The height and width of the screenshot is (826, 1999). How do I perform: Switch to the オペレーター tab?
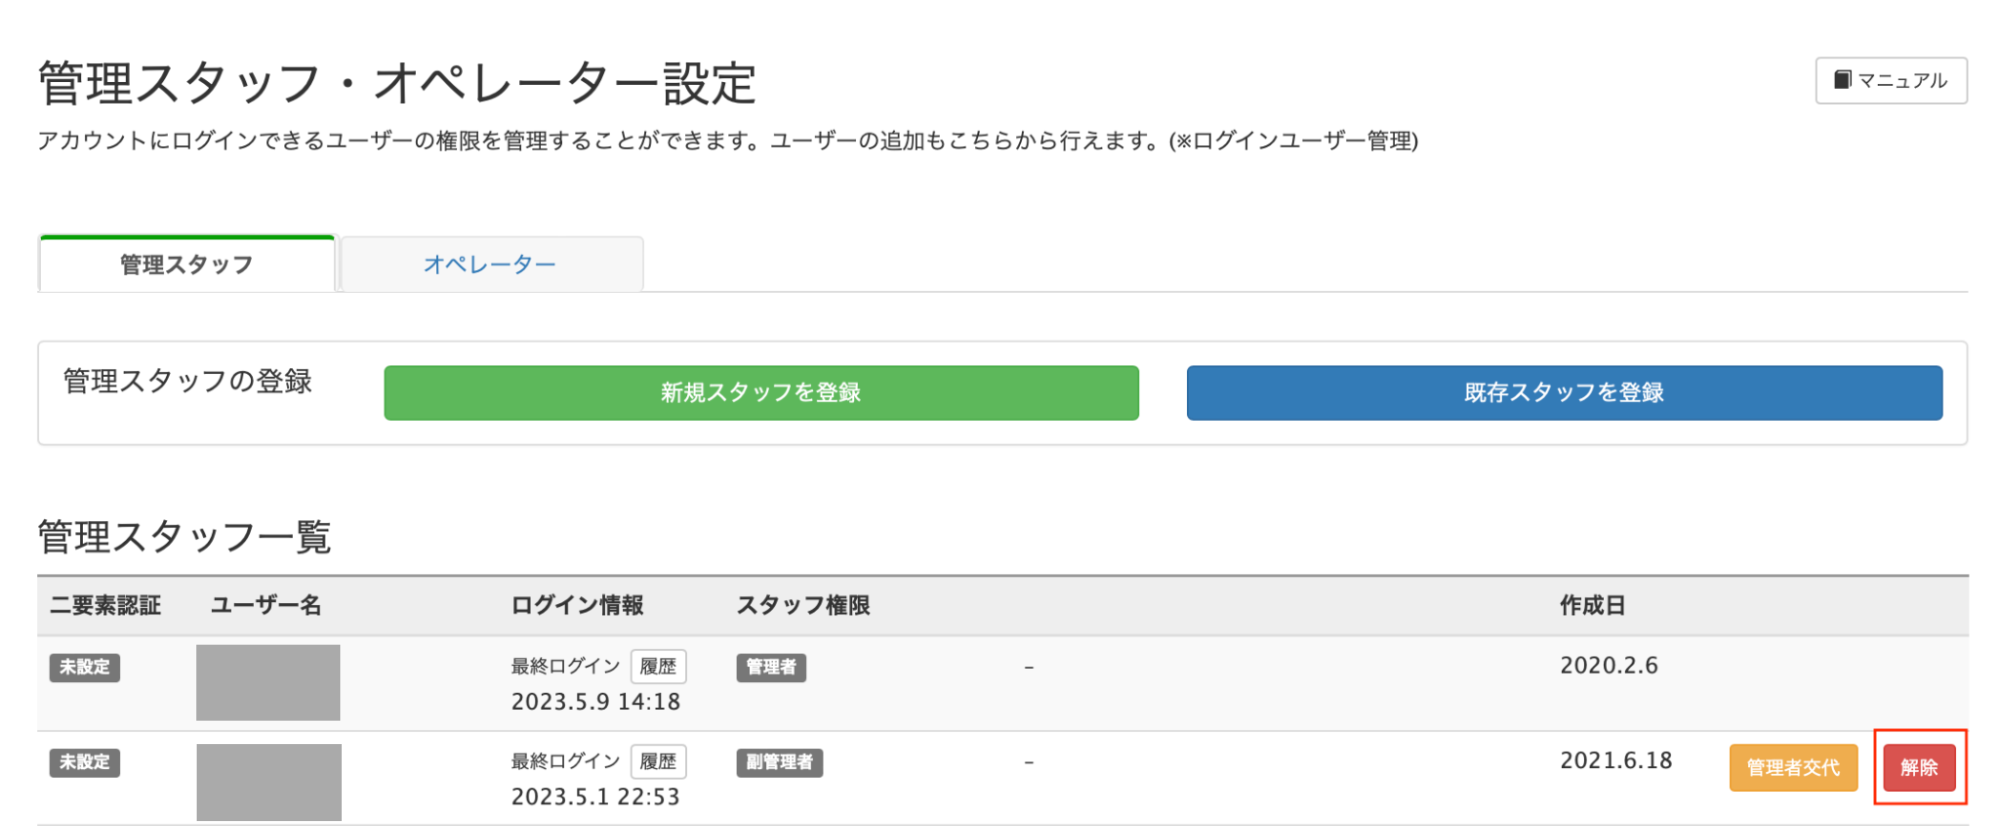coord(490,263)
